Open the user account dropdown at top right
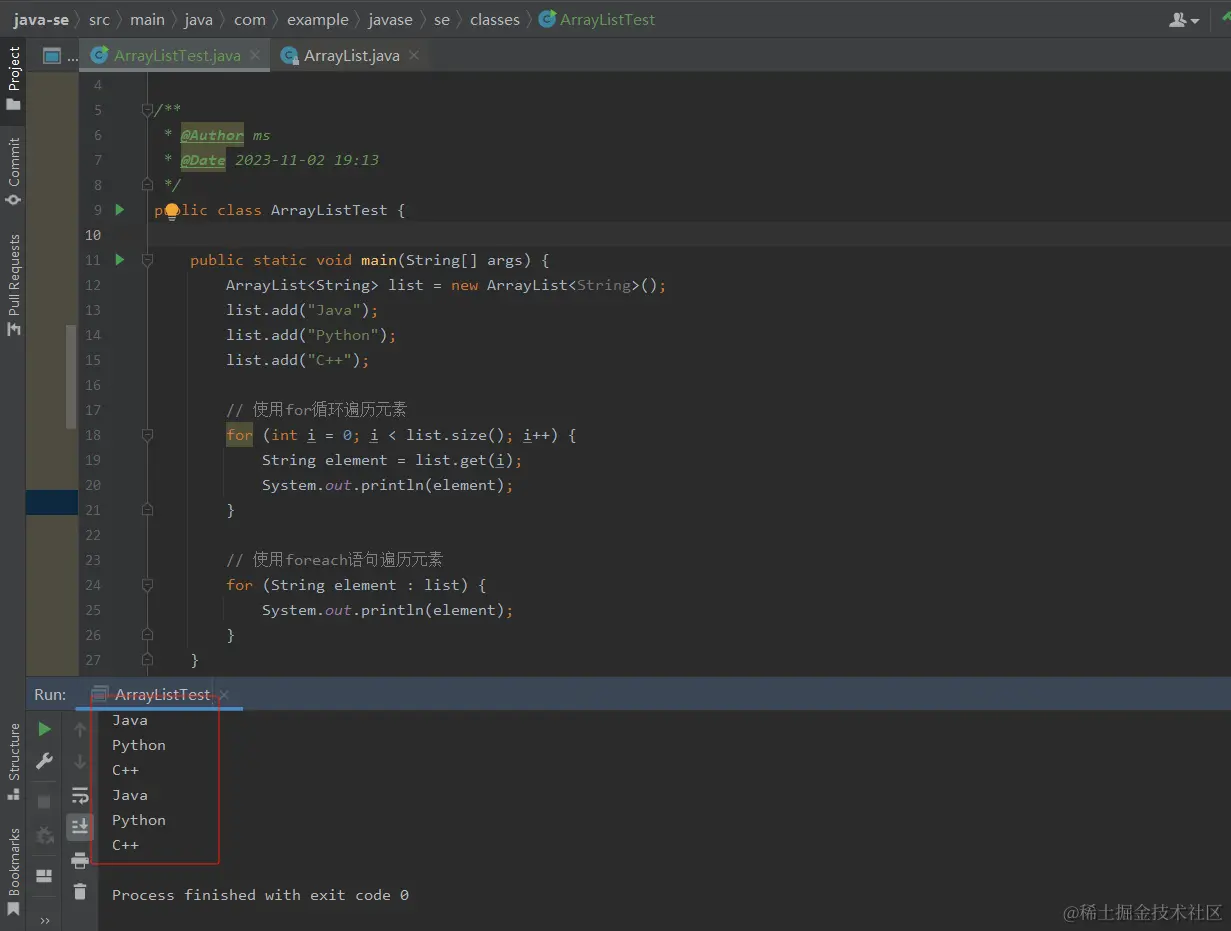The width and height of the screenshot is (1231, 931). (1184, 20)
